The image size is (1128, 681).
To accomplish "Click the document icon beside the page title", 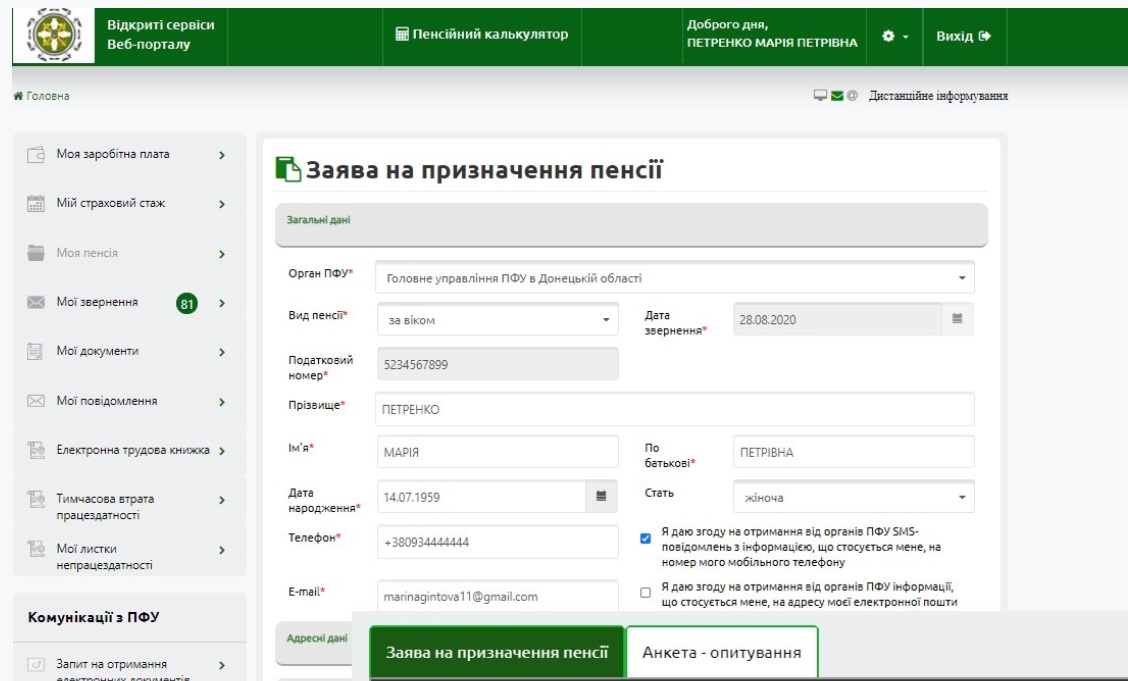I will coord(288,170).
